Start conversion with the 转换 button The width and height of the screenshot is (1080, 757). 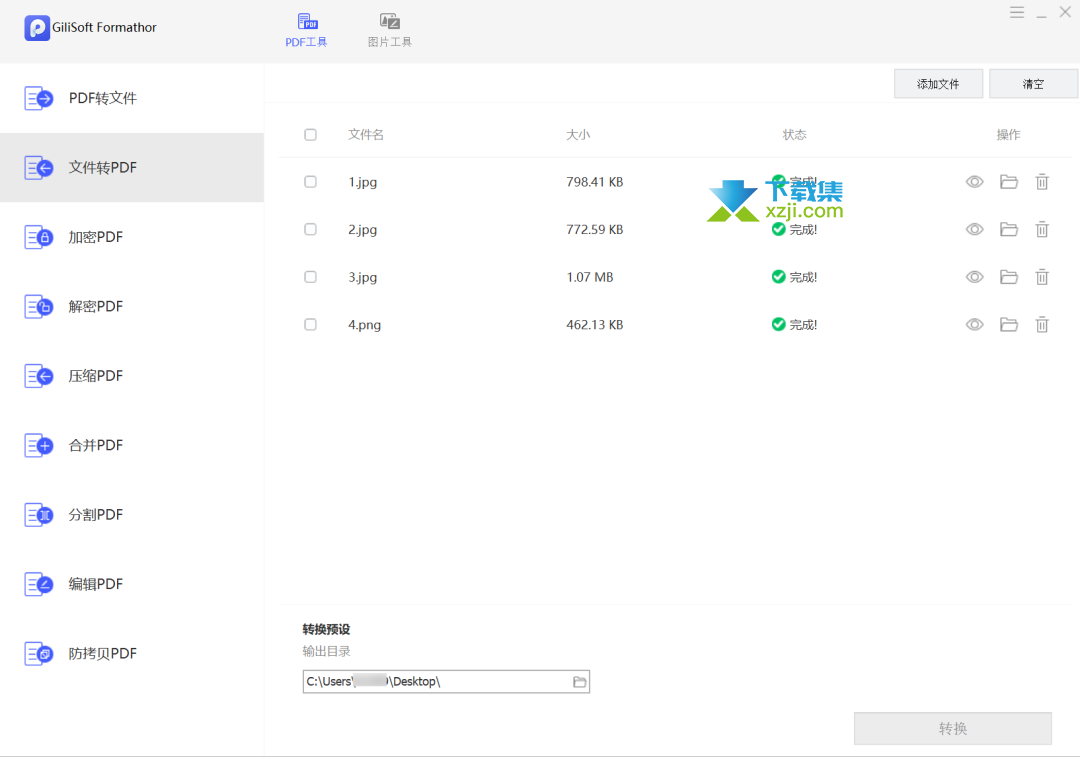(x=952, y=728)
